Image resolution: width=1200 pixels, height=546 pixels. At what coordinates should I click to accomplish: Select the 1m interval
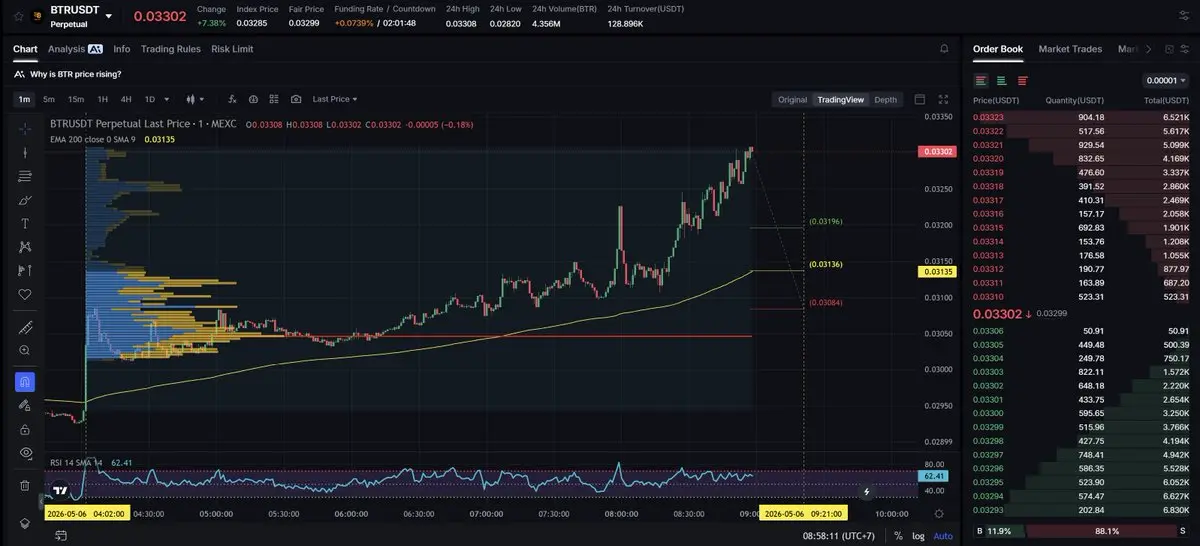[24, 99]
